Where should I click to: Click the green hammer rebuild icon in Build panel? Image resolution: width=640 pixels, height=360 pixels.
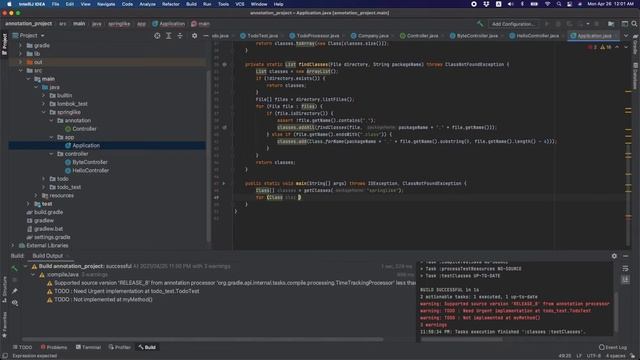15,269
